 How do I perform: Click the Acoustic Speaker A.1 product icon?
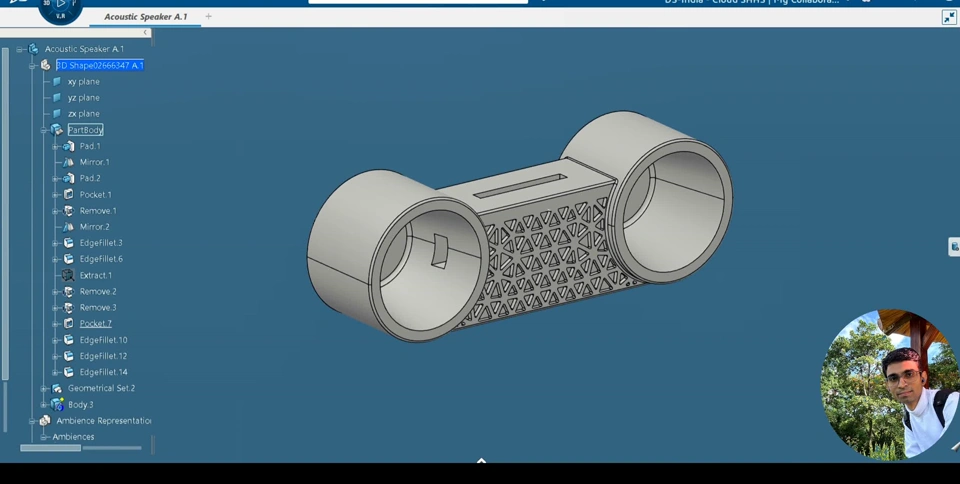[33, 49]
